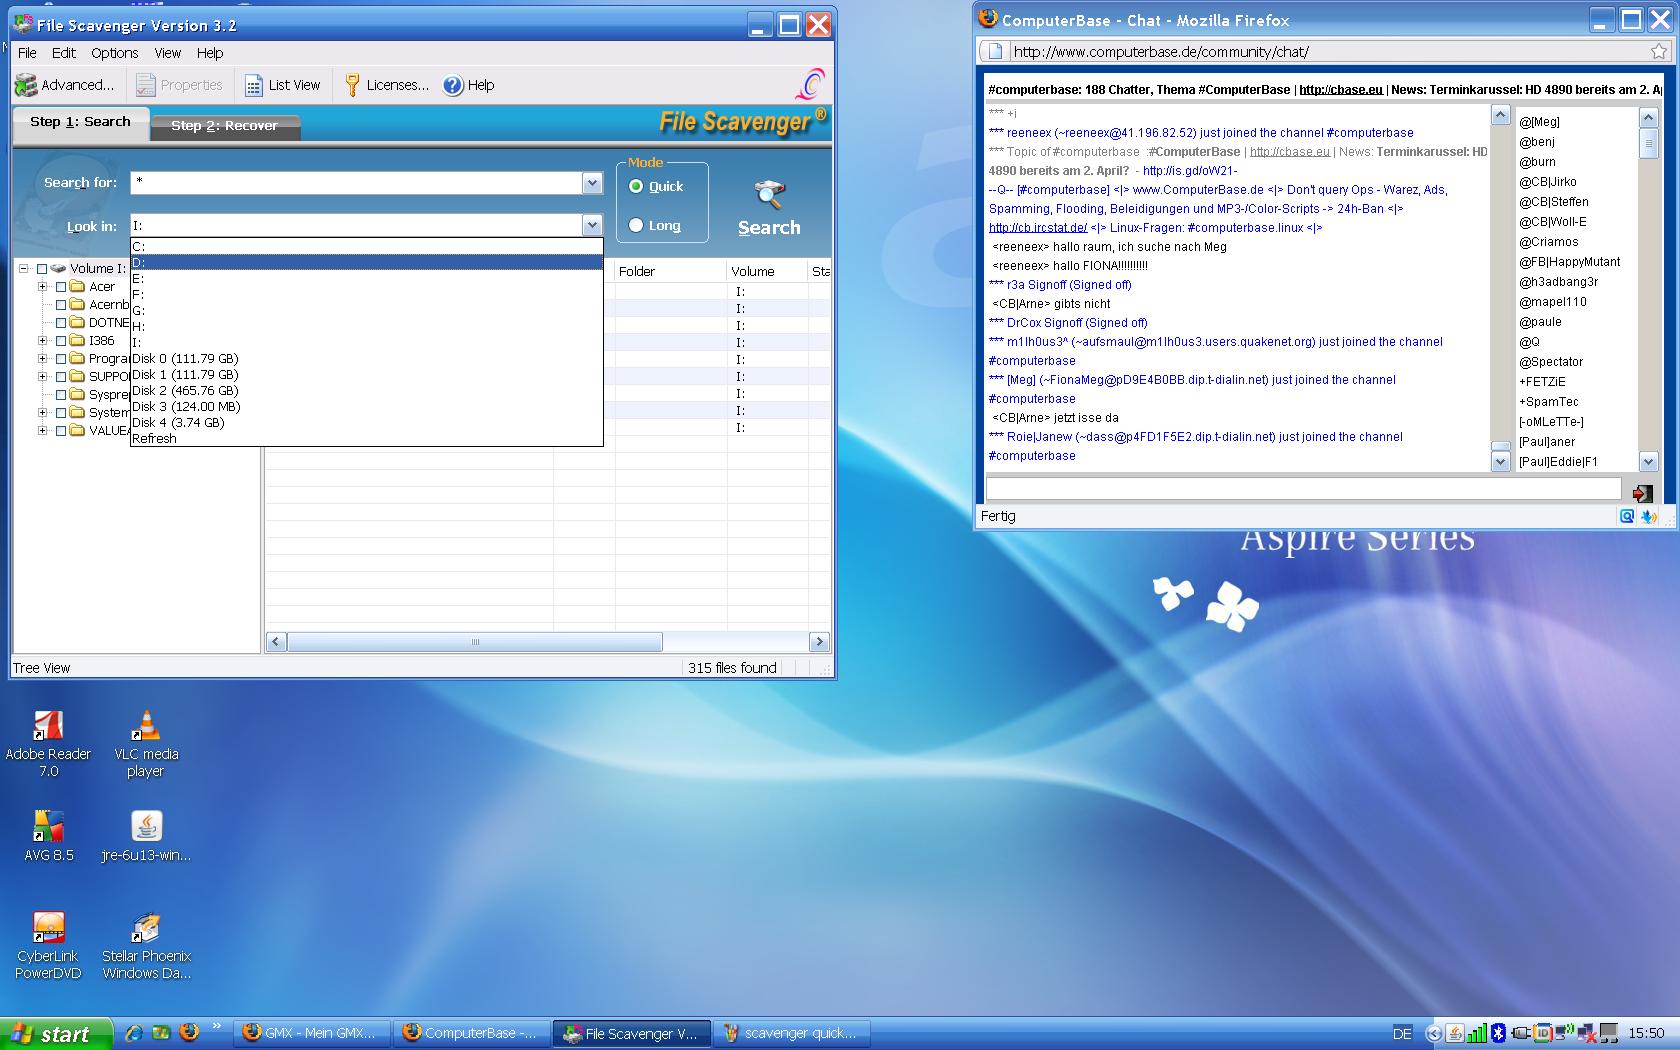The image size is (1680, 1050).
Task: Expand the System folder node
Action: click(43, 413)
